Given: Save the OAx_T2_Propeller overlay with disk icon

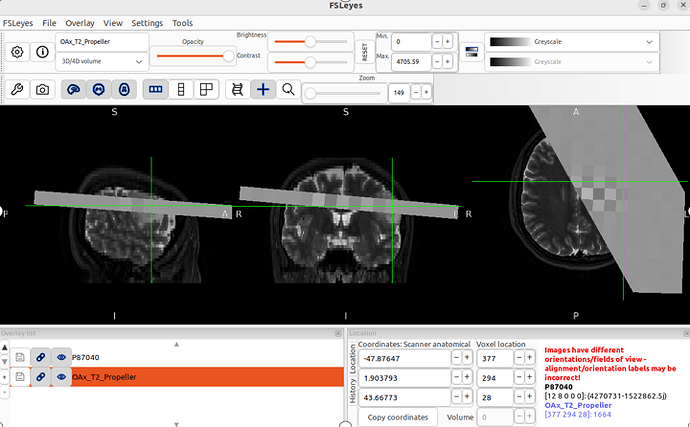Looking at the screenshot, I should tap(20, 377).
